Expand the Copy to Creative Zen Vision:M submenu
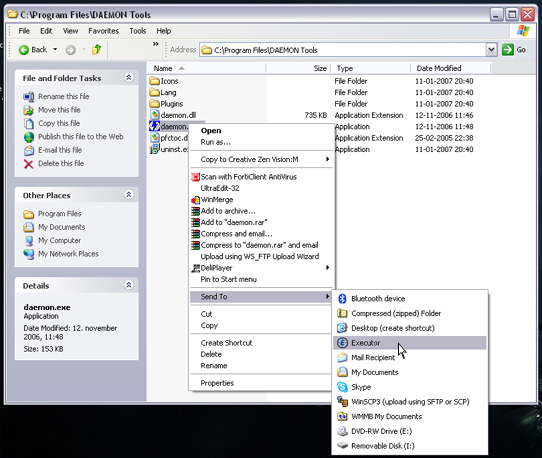The width and height of the screenshot is (542, 458). tap(327, 159)
